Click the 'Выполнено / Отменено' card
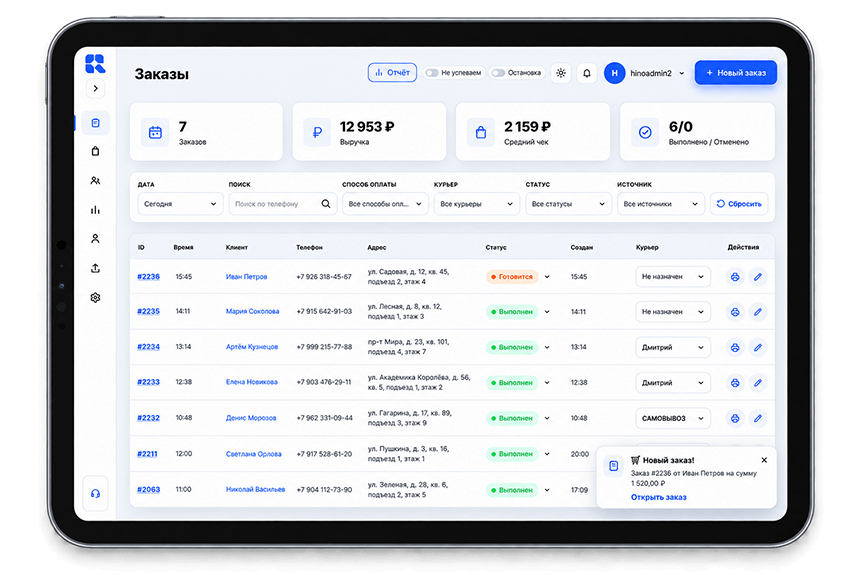Image resolution: width=862 pixels, height=575 pixels. click(697, 132)
